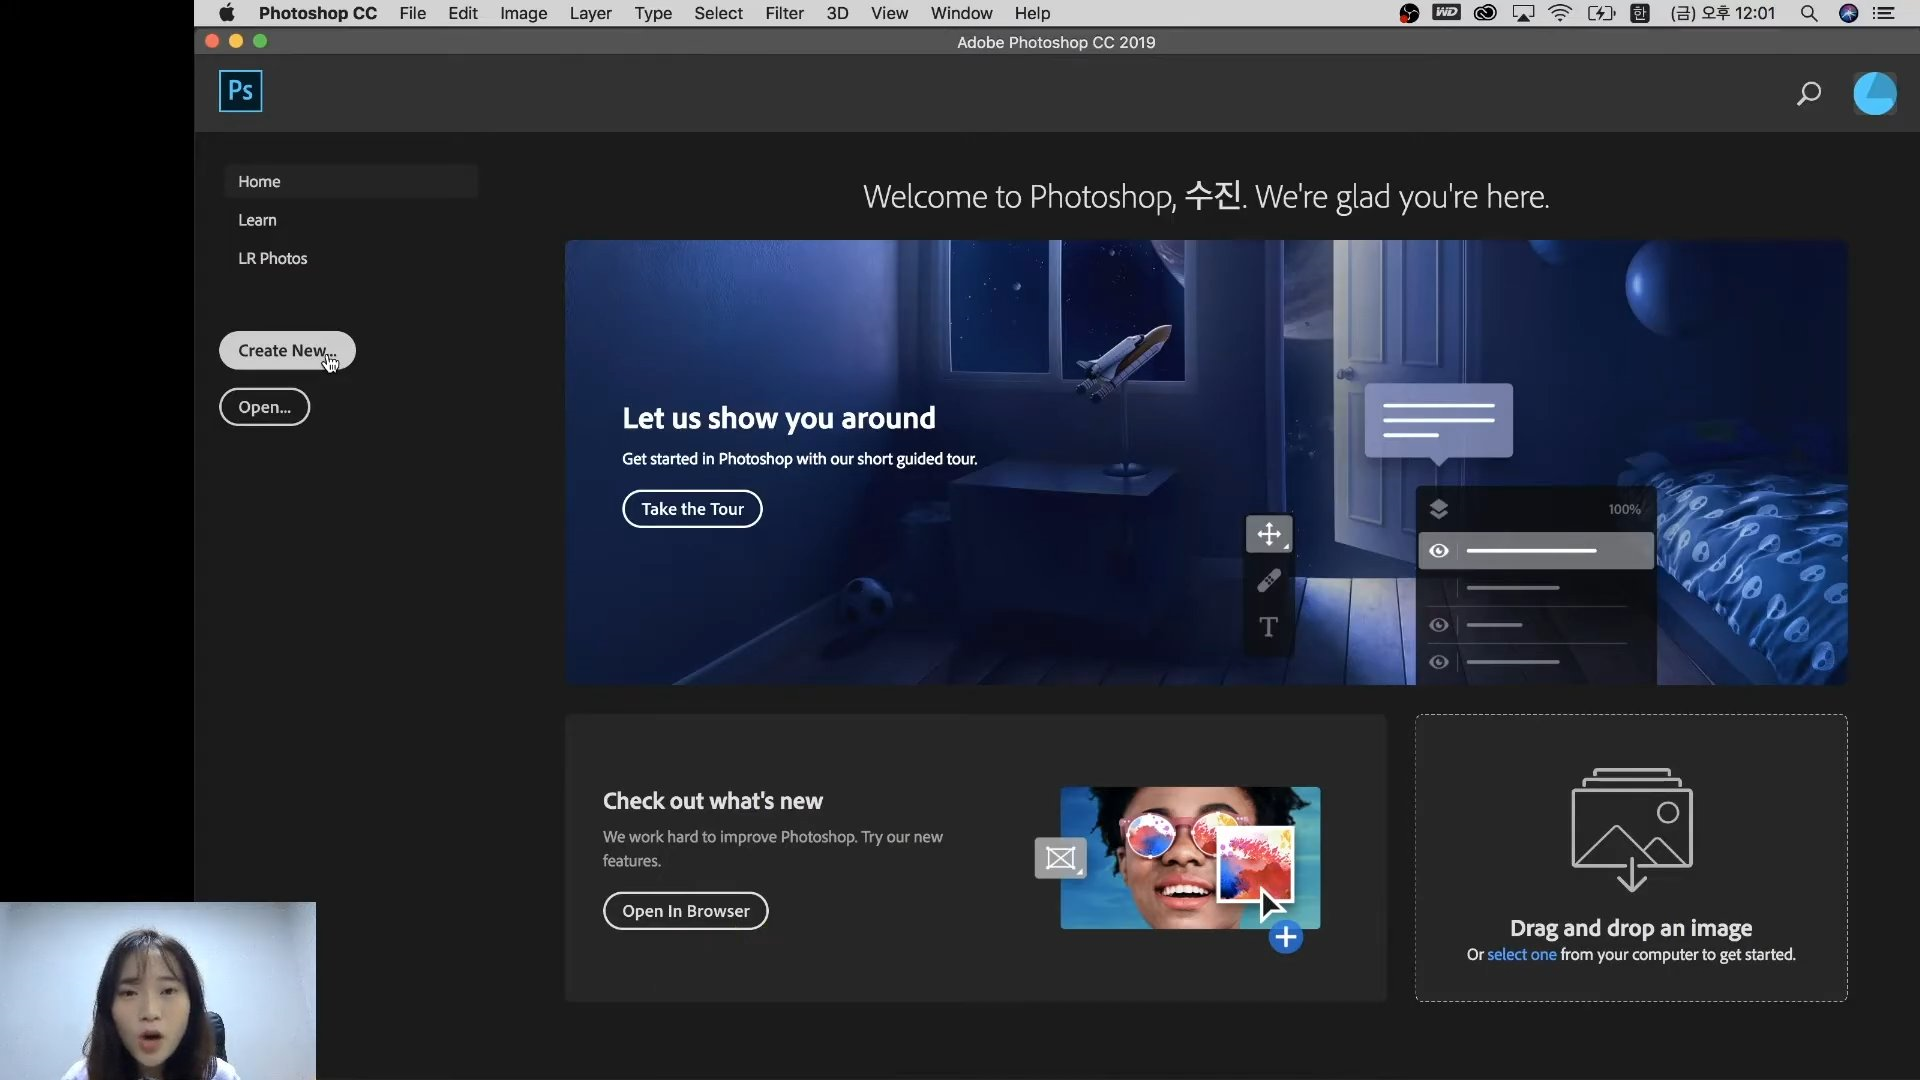Open the blue profile avatar

(x=1874, y=94)
